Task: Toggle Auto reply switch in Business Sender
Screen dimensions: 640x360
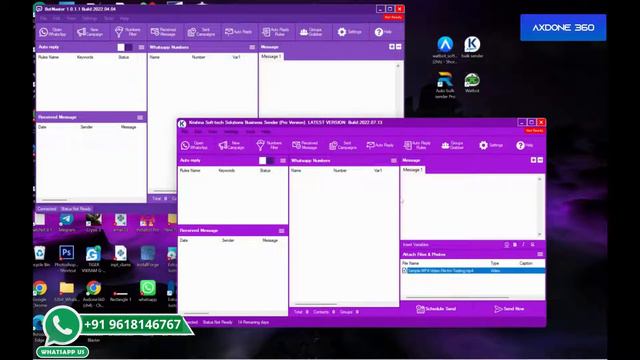Action: click(267, 160)
